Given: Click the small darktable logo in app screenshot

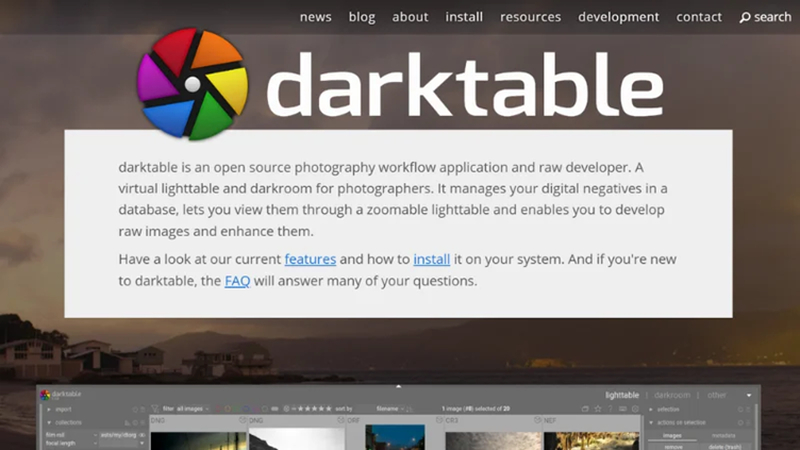Looking at the screenshot, I should pos(45,395).
